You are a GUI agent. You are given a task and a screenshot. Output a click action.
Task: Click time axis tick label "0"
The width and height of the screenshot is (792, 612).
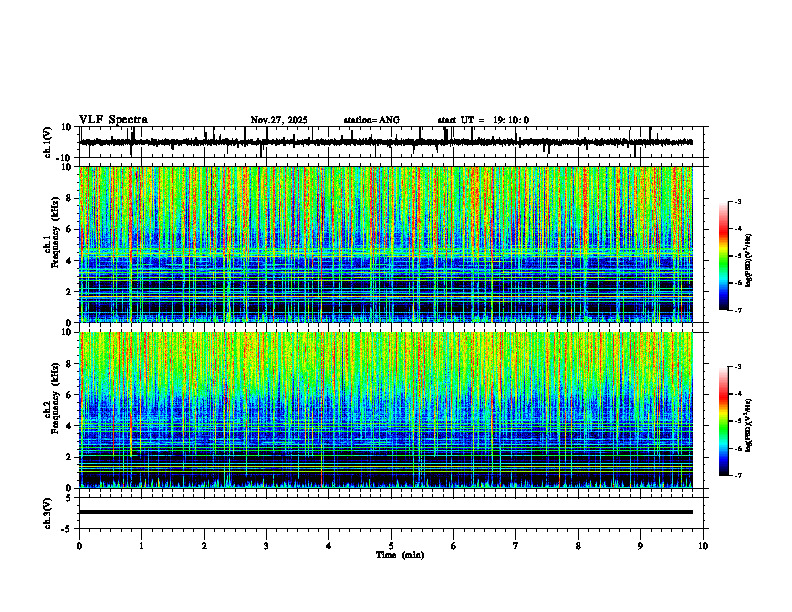79,546
